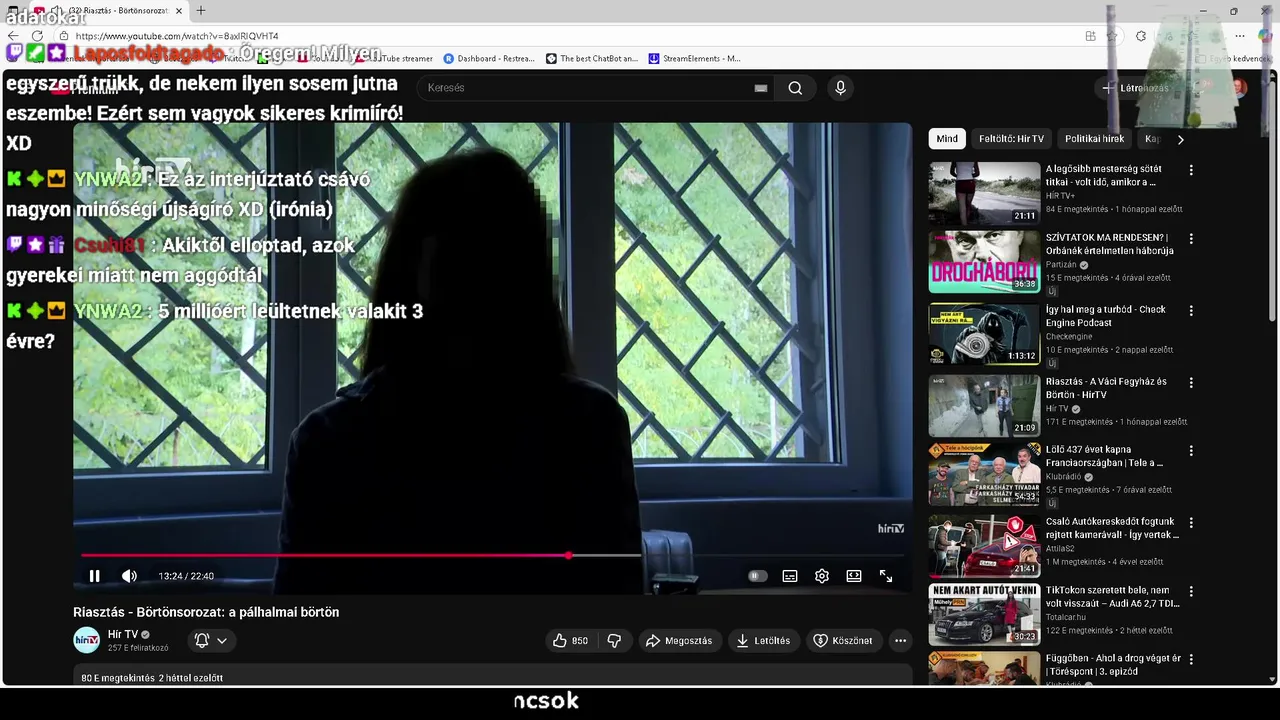Screen dimensions: 1280x720
Task: Open menu for Váci Fegyház video
Action: click(x=1190, y=382)
